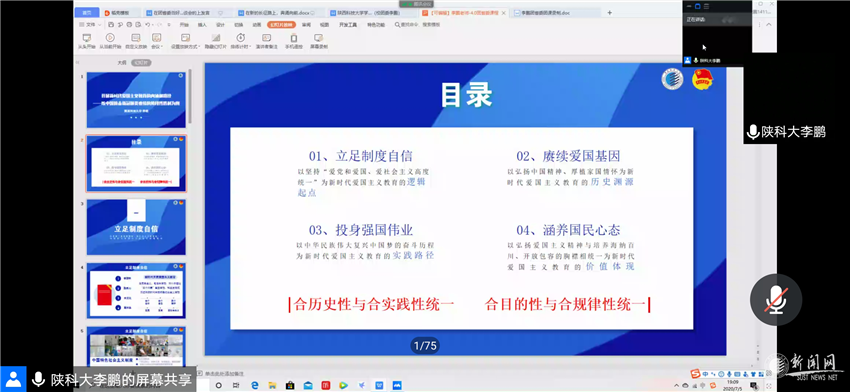Start screen recording (屏幕录制) tool
This screenshot has width=850, height=392.
pos(318,41)
